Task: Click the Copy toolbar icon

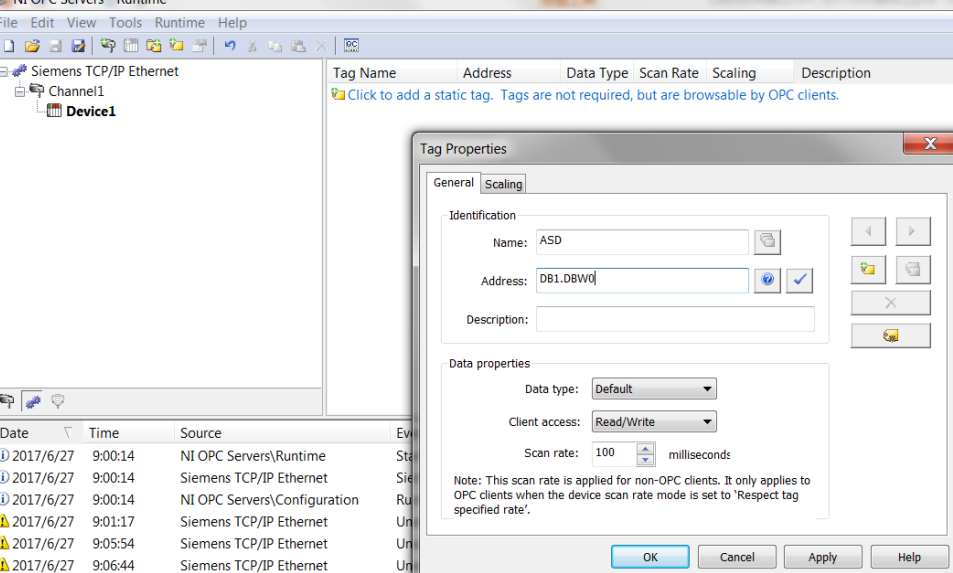Action: tap(275, 46)
